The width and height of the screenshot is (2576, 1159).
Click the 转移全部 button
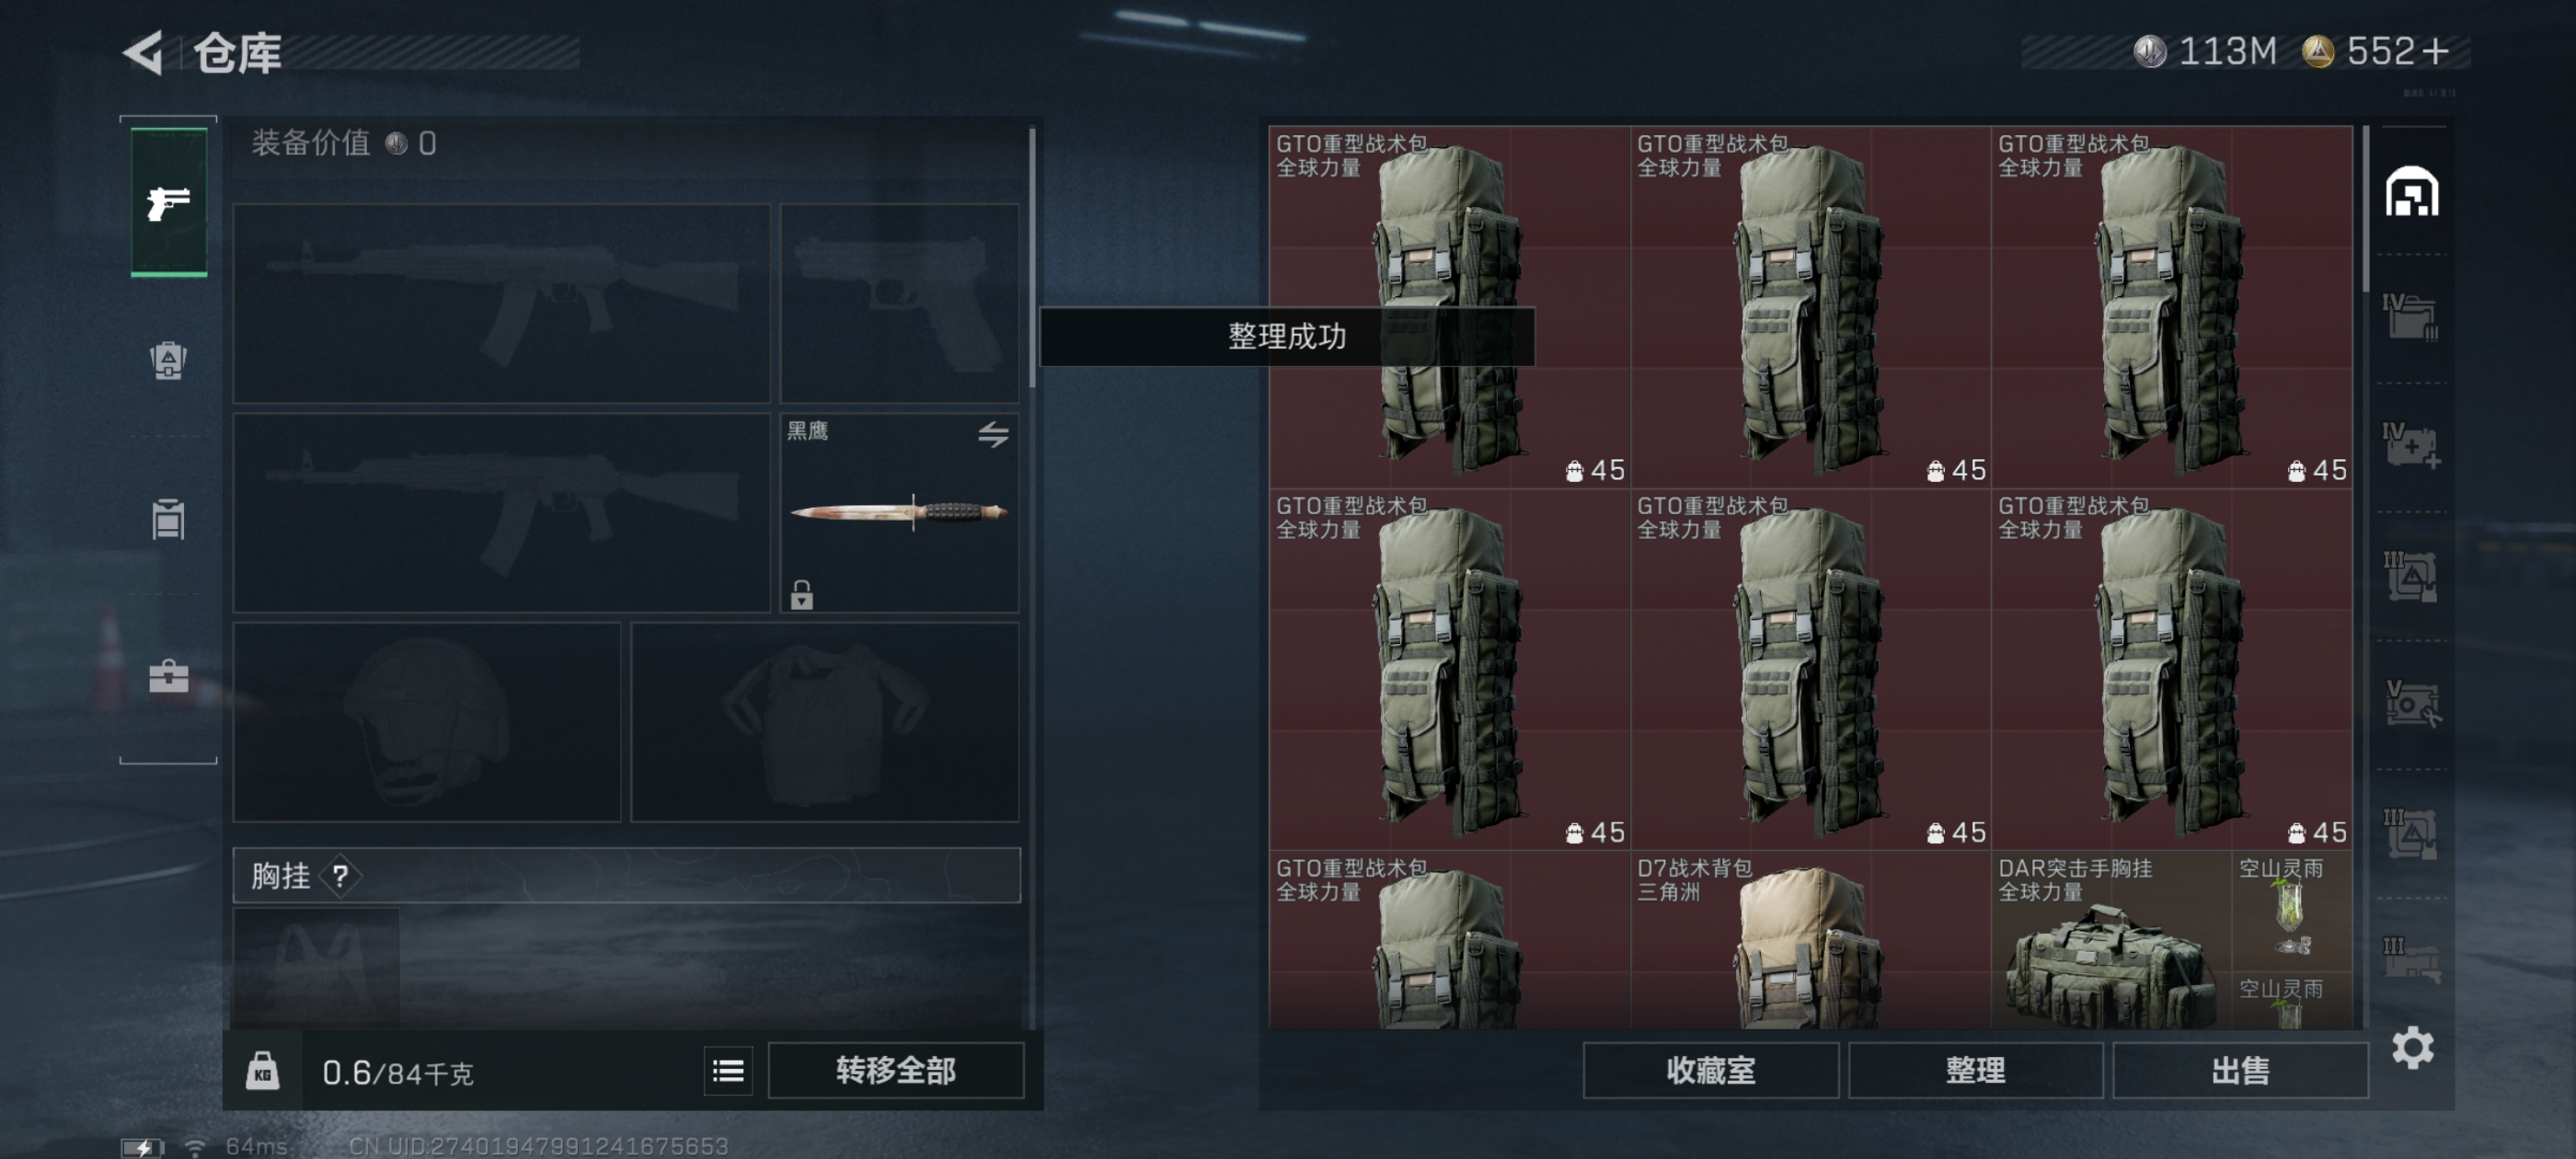pyautogui.click(x=896, y=1071)
